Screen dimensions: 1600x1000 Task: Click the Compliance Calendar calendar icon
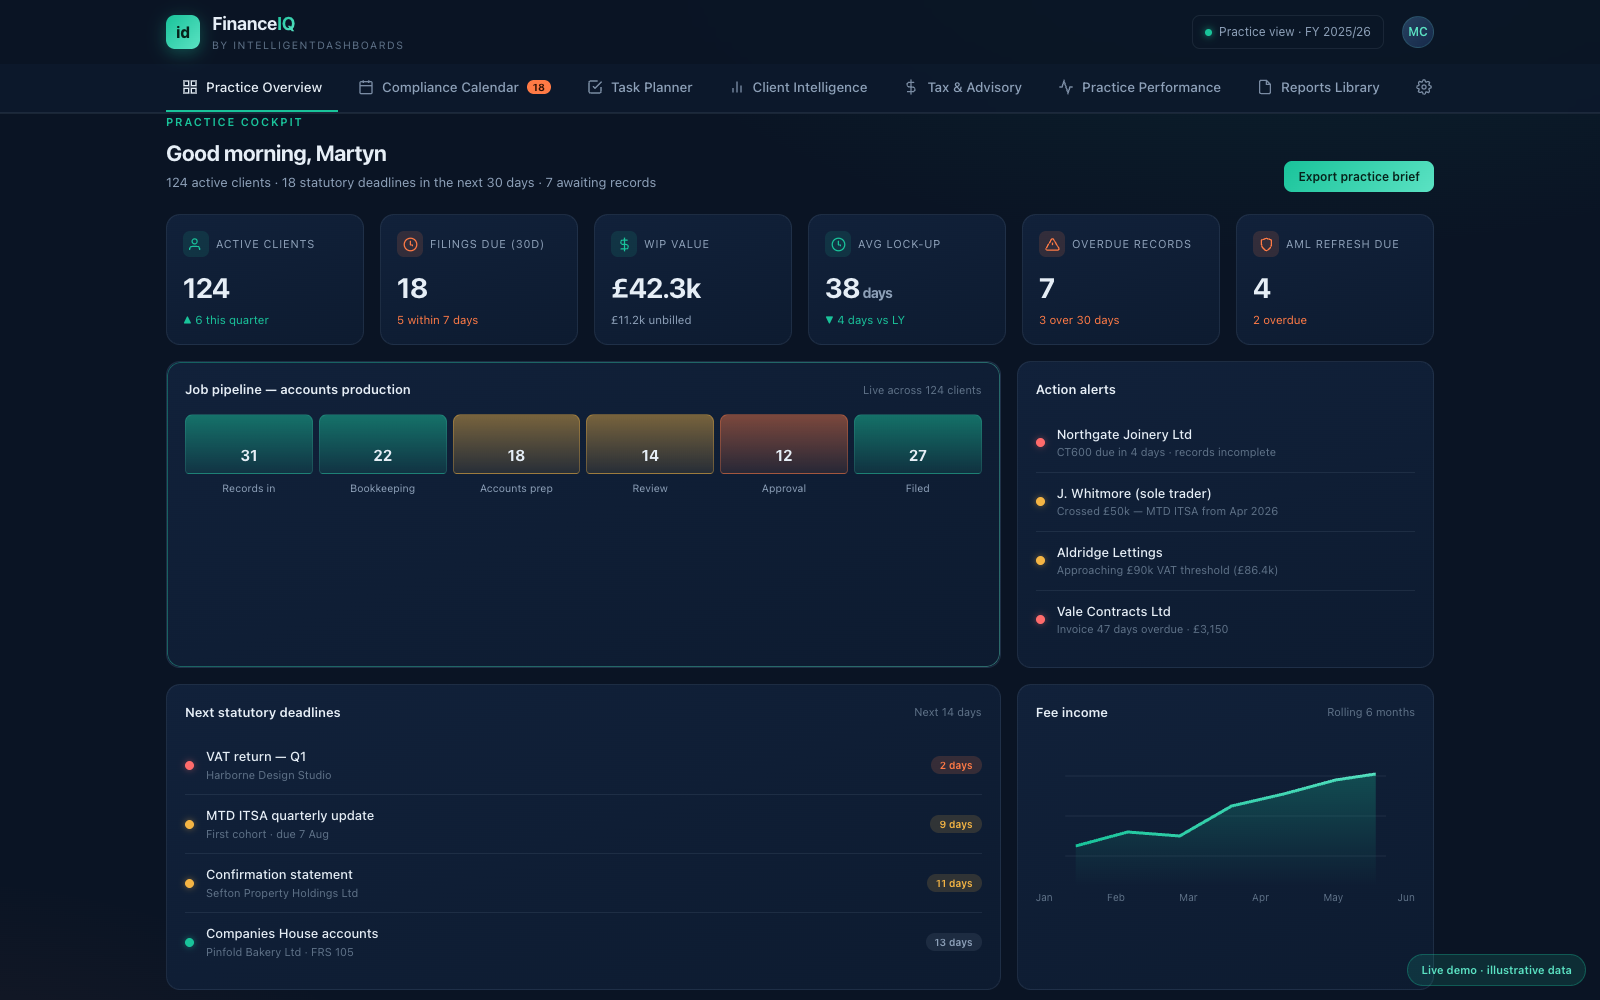tap(366, 87)
